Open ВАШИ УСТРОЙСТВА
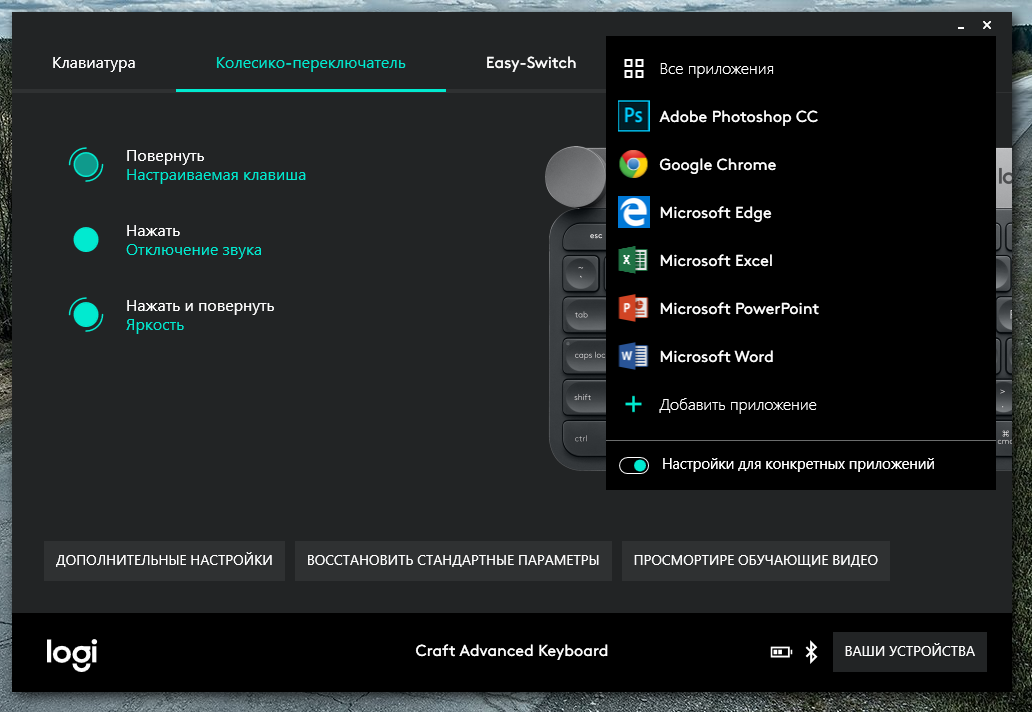Viewport: 1032px width, 712px height. (909, 651)
